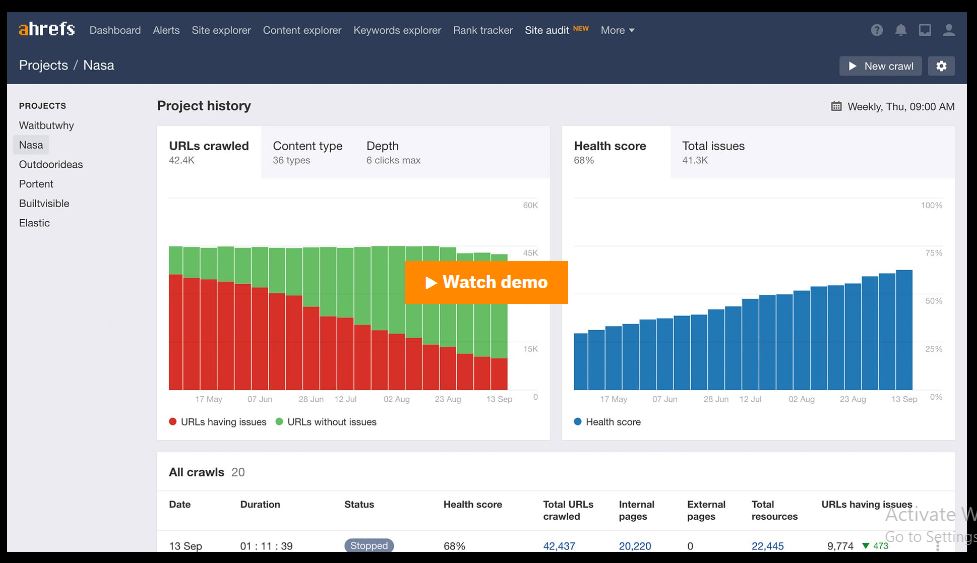Open the help question mark icon
The width and height of the screenshot is (977, 563).
(877, 30)
